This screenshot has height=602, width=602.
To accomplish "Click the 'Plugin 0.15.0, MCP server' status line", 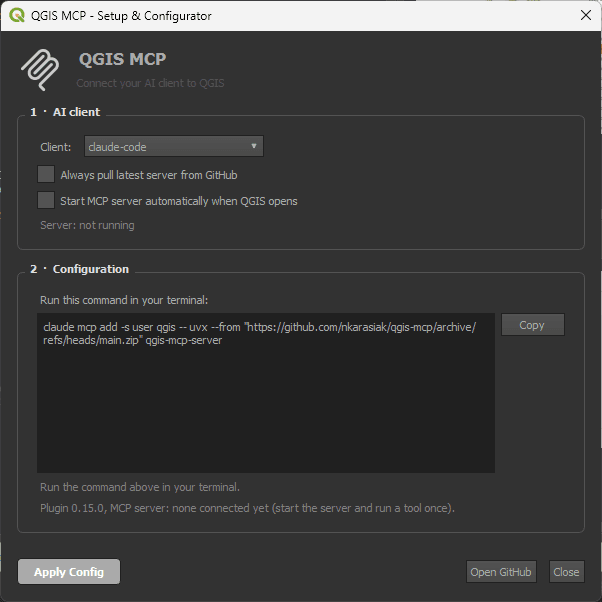I will (x=247, y=508).
